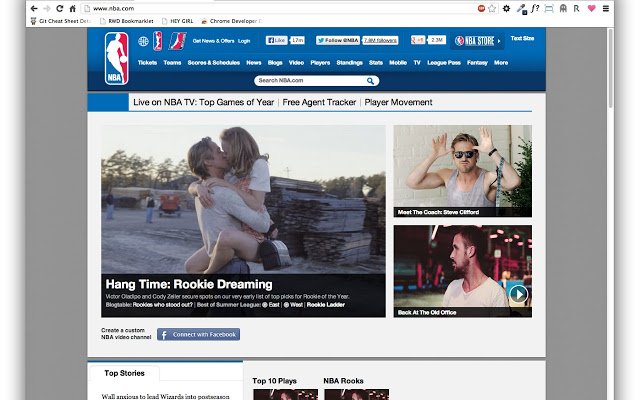
Task: Click the ghost-shaped extension icon
Action: tap(563, 8)
